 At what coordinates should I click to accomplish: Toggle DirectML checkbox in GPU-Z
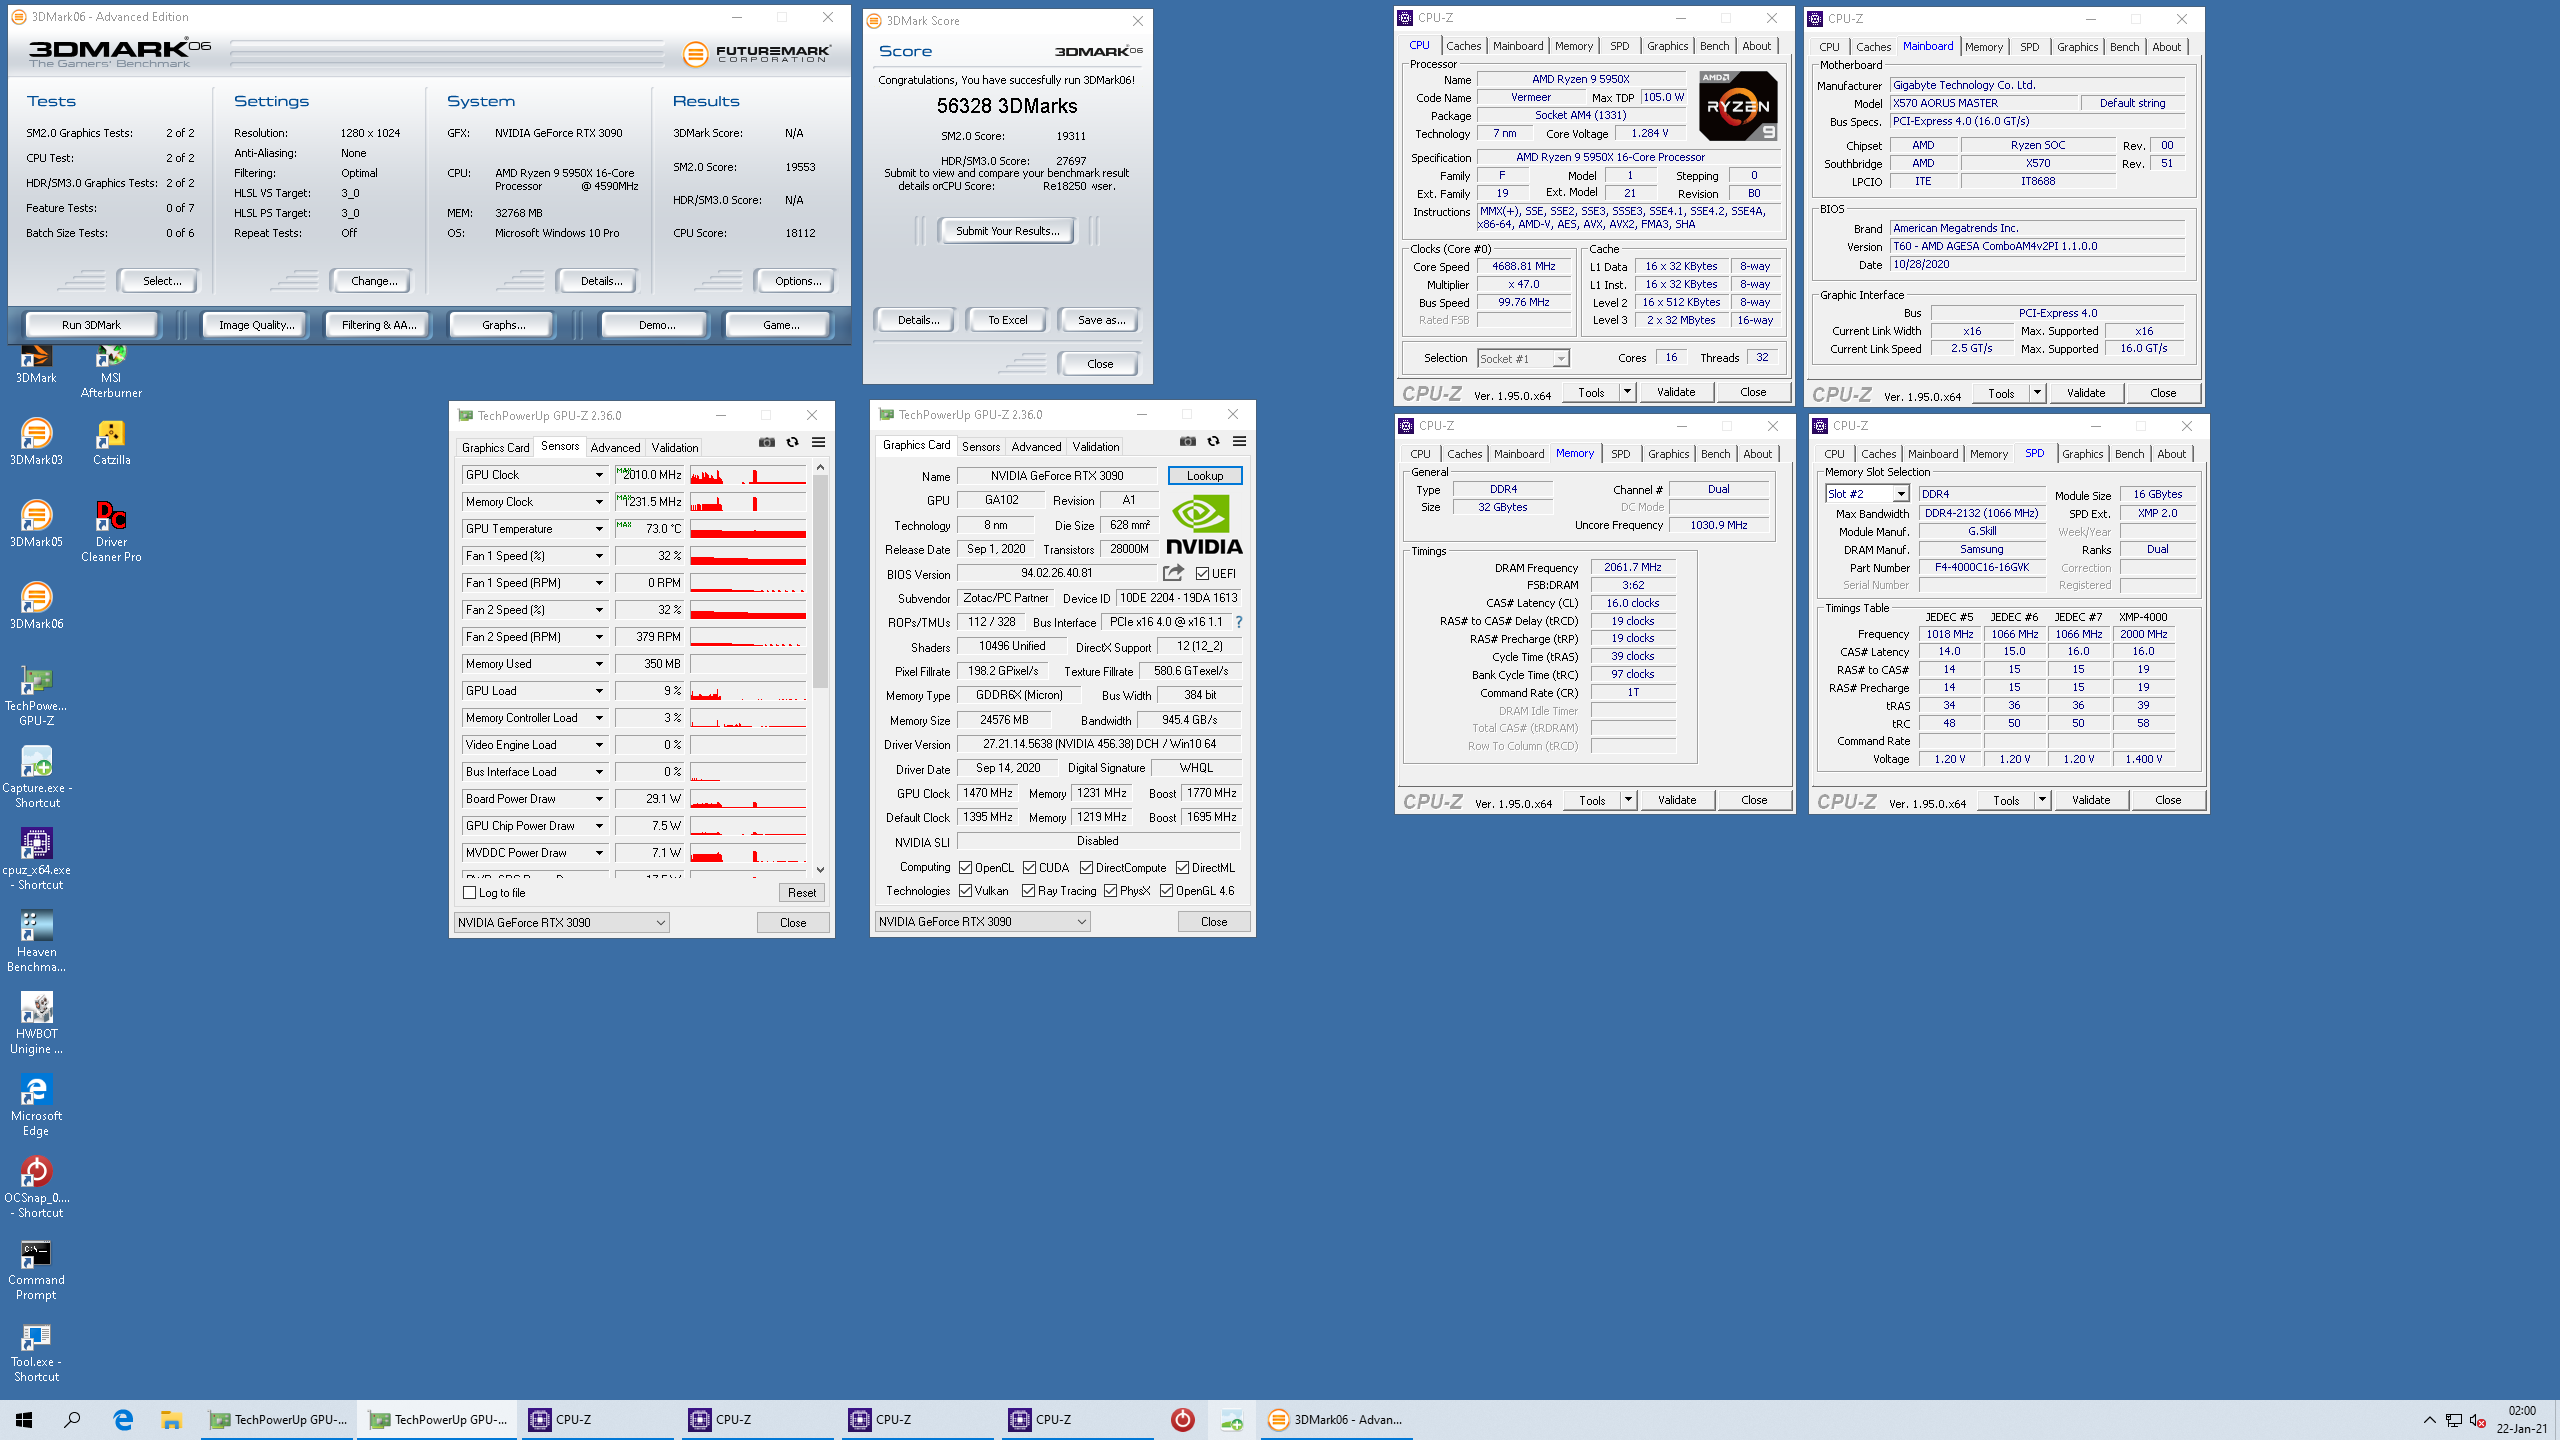tap(1182, 868)
